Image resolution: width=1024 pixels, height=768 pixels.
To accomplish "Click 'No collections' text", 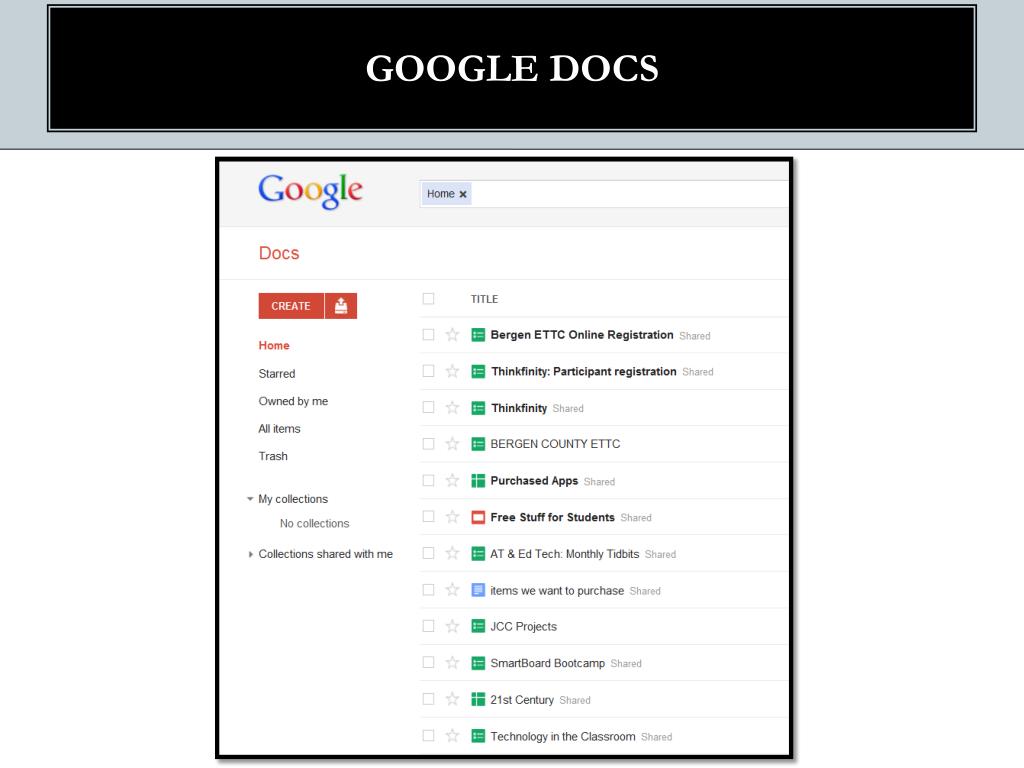I will point(315,523).
